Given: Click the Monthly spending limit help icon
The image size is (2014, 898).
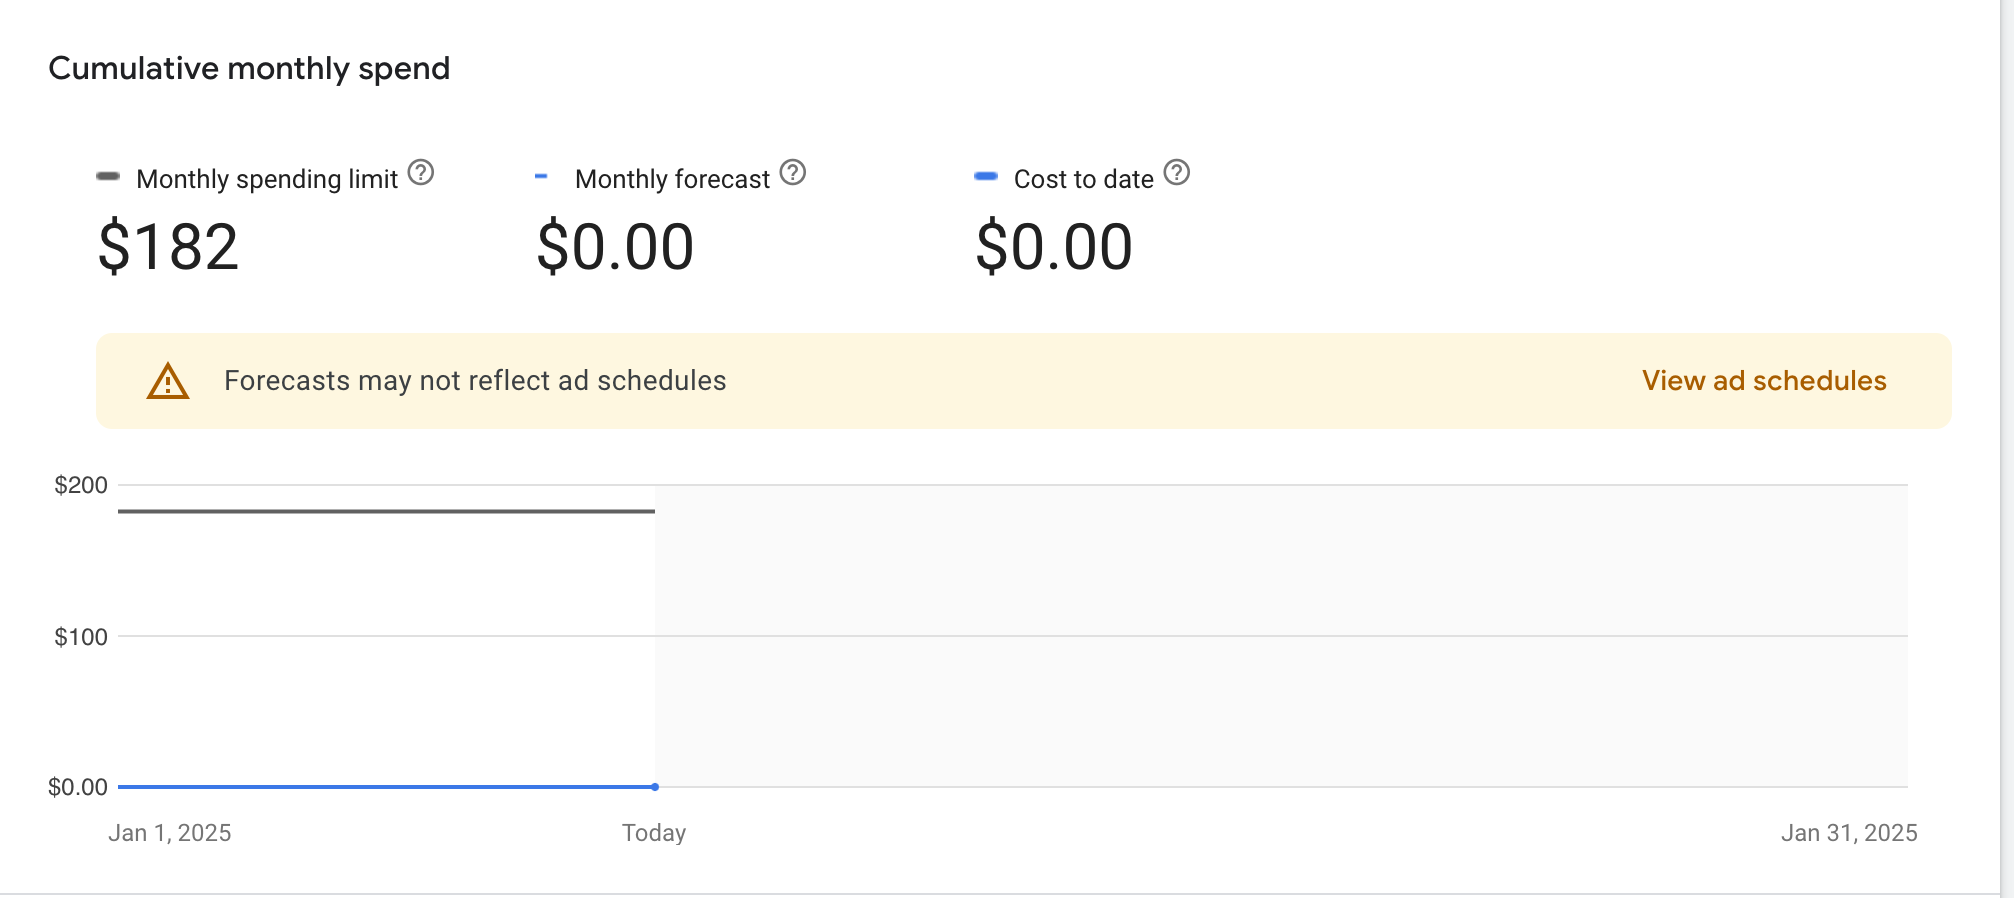Looking at the screenshot, I should pyautogui.click(x=422, y=173).
